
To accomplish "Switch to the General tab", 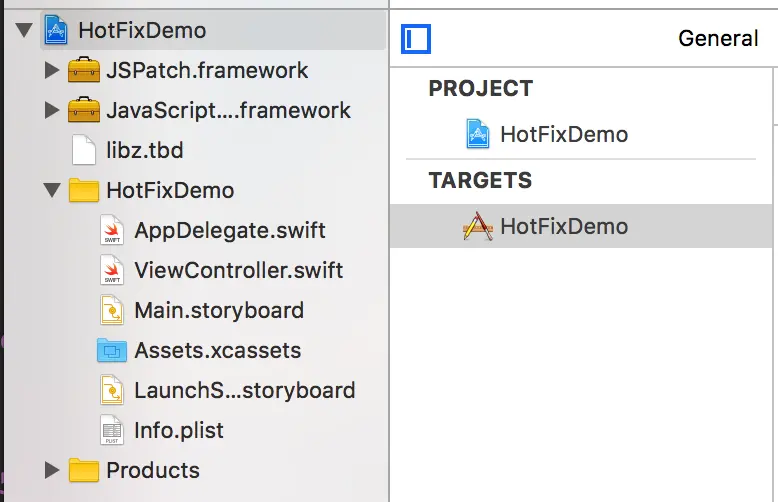I will [717, 39].
